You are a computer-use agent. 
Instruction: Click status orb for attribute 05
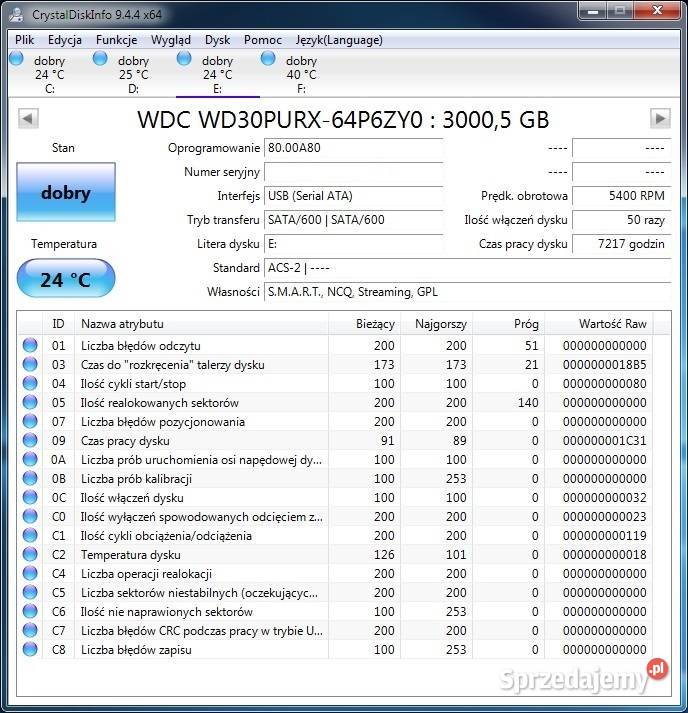point(30,403)
